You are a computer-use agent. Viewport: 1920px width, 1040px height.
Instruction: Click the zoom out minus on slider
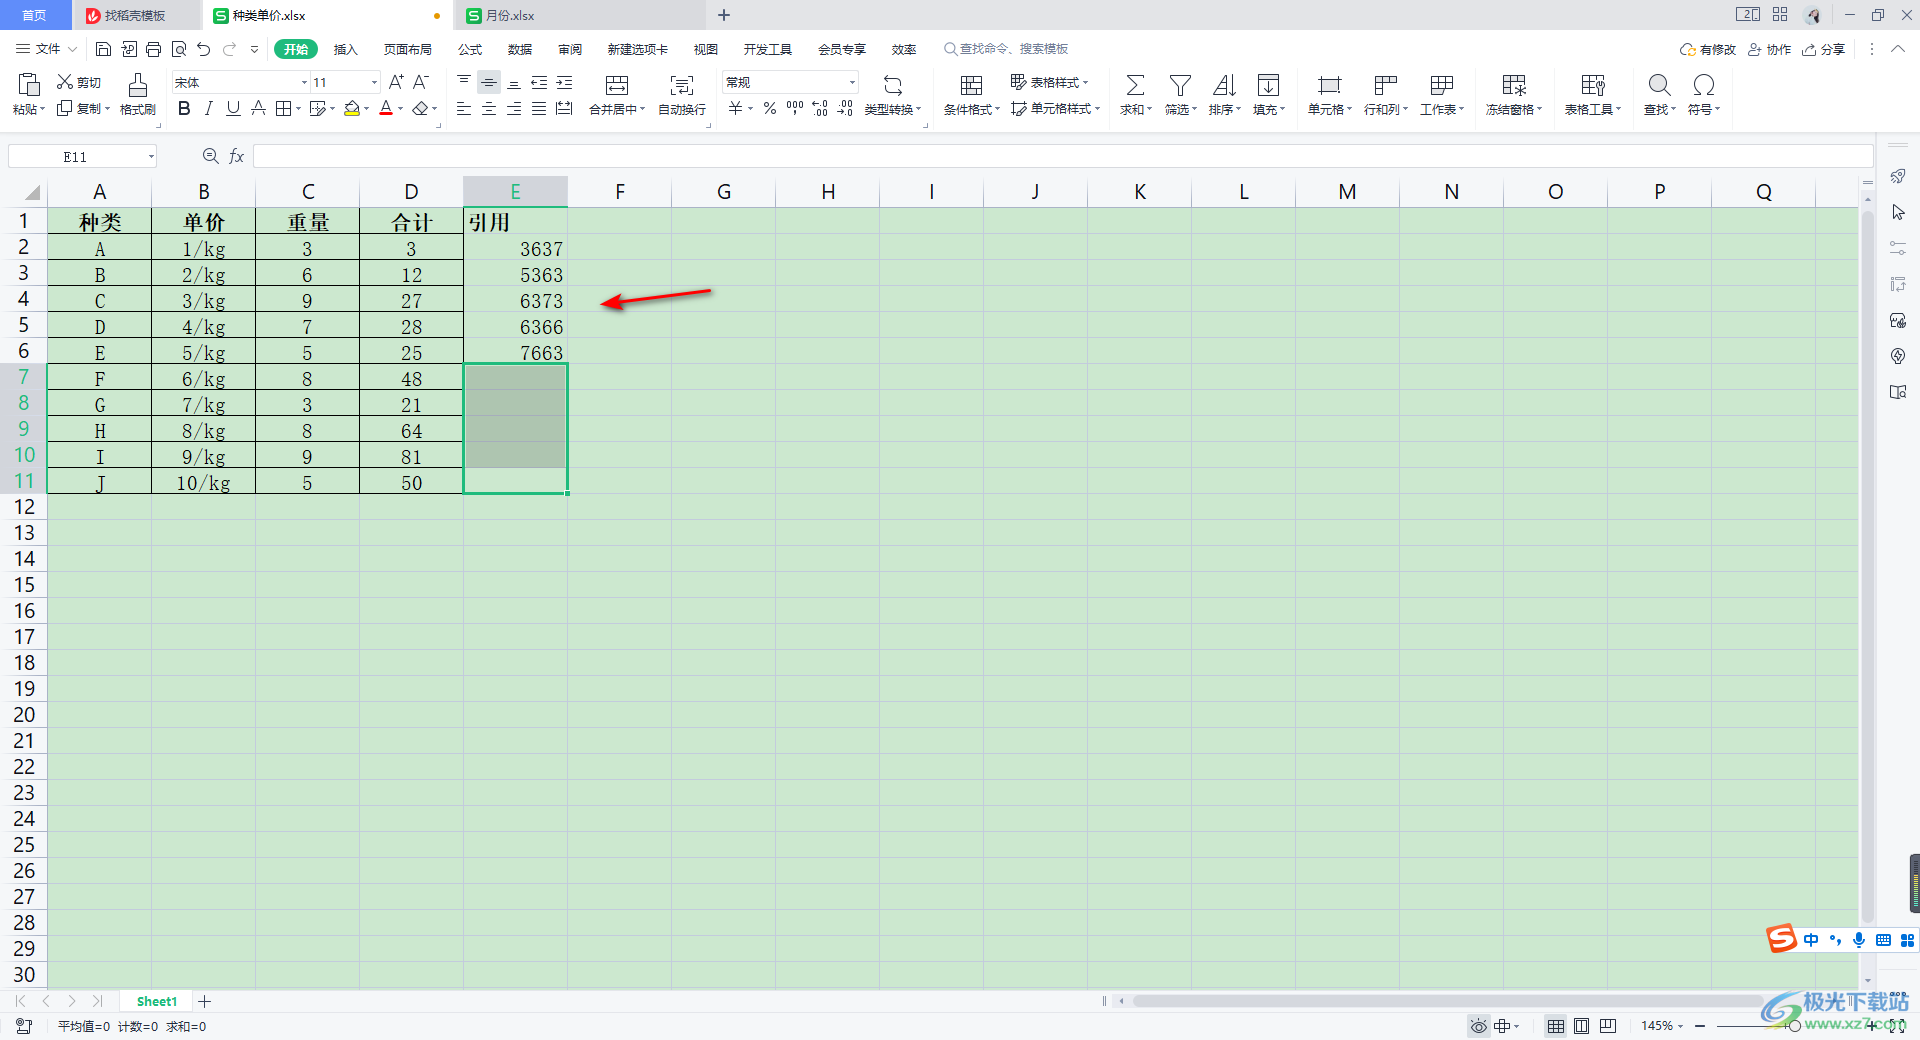[1700, 1026]
